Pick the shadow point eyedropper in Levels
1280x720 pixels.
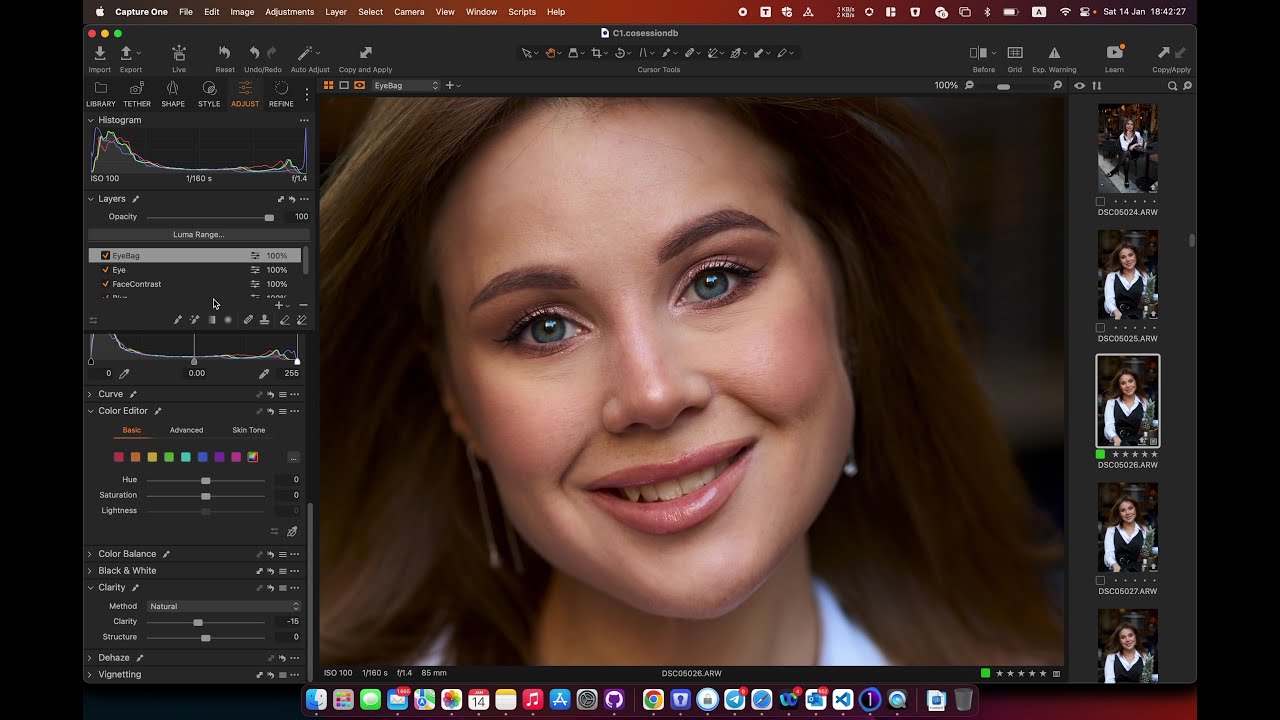click(124, 373)
